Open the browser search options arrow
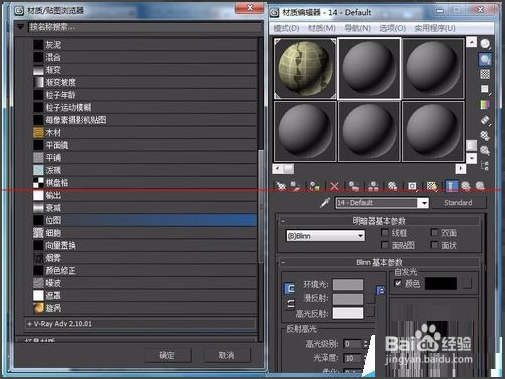 [20, 27]
